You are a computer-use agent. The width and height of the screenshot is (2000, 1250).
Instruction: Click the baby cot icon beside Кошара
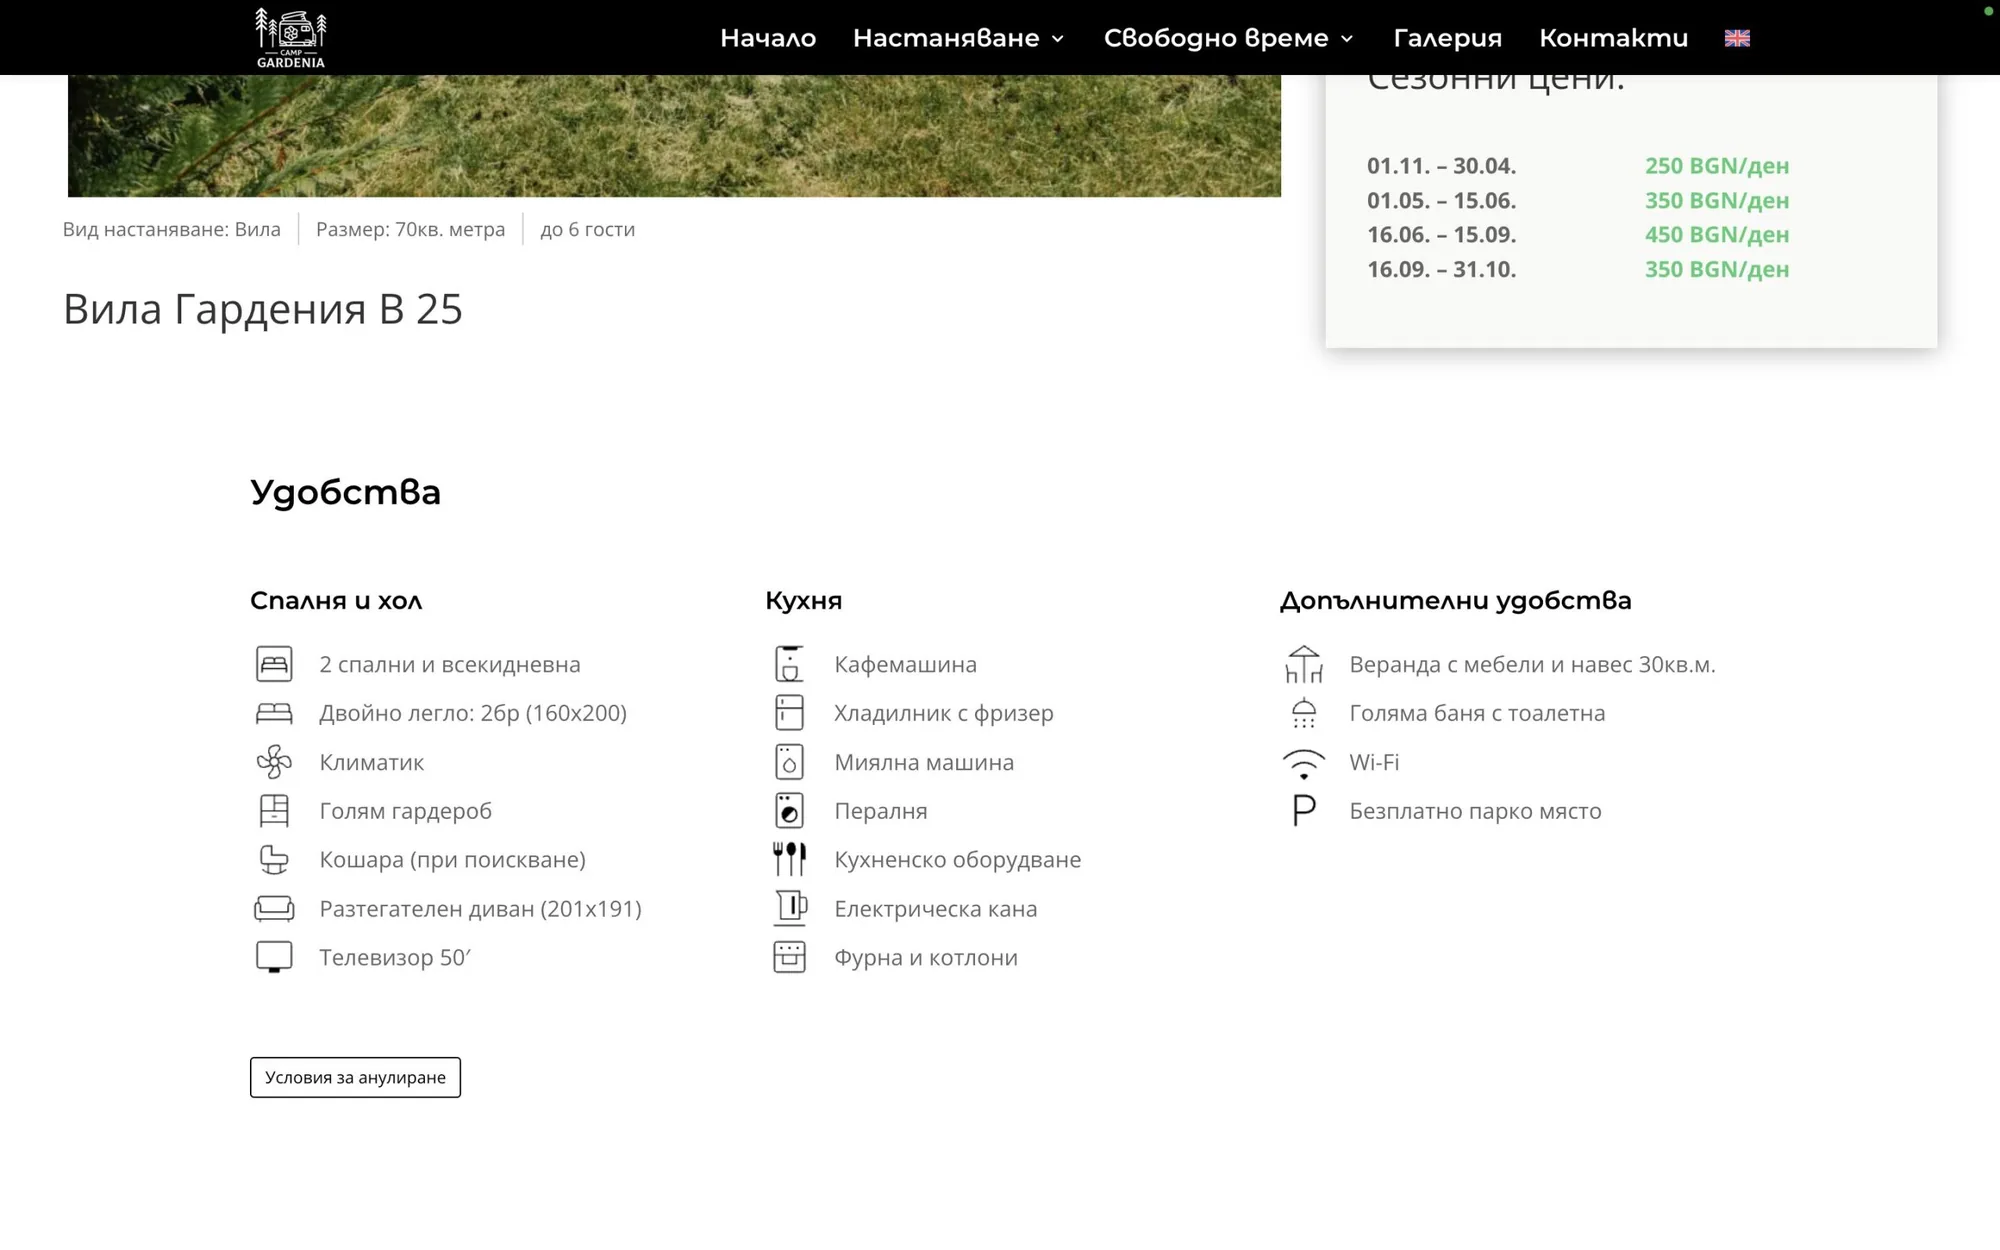tap(274, 860)
